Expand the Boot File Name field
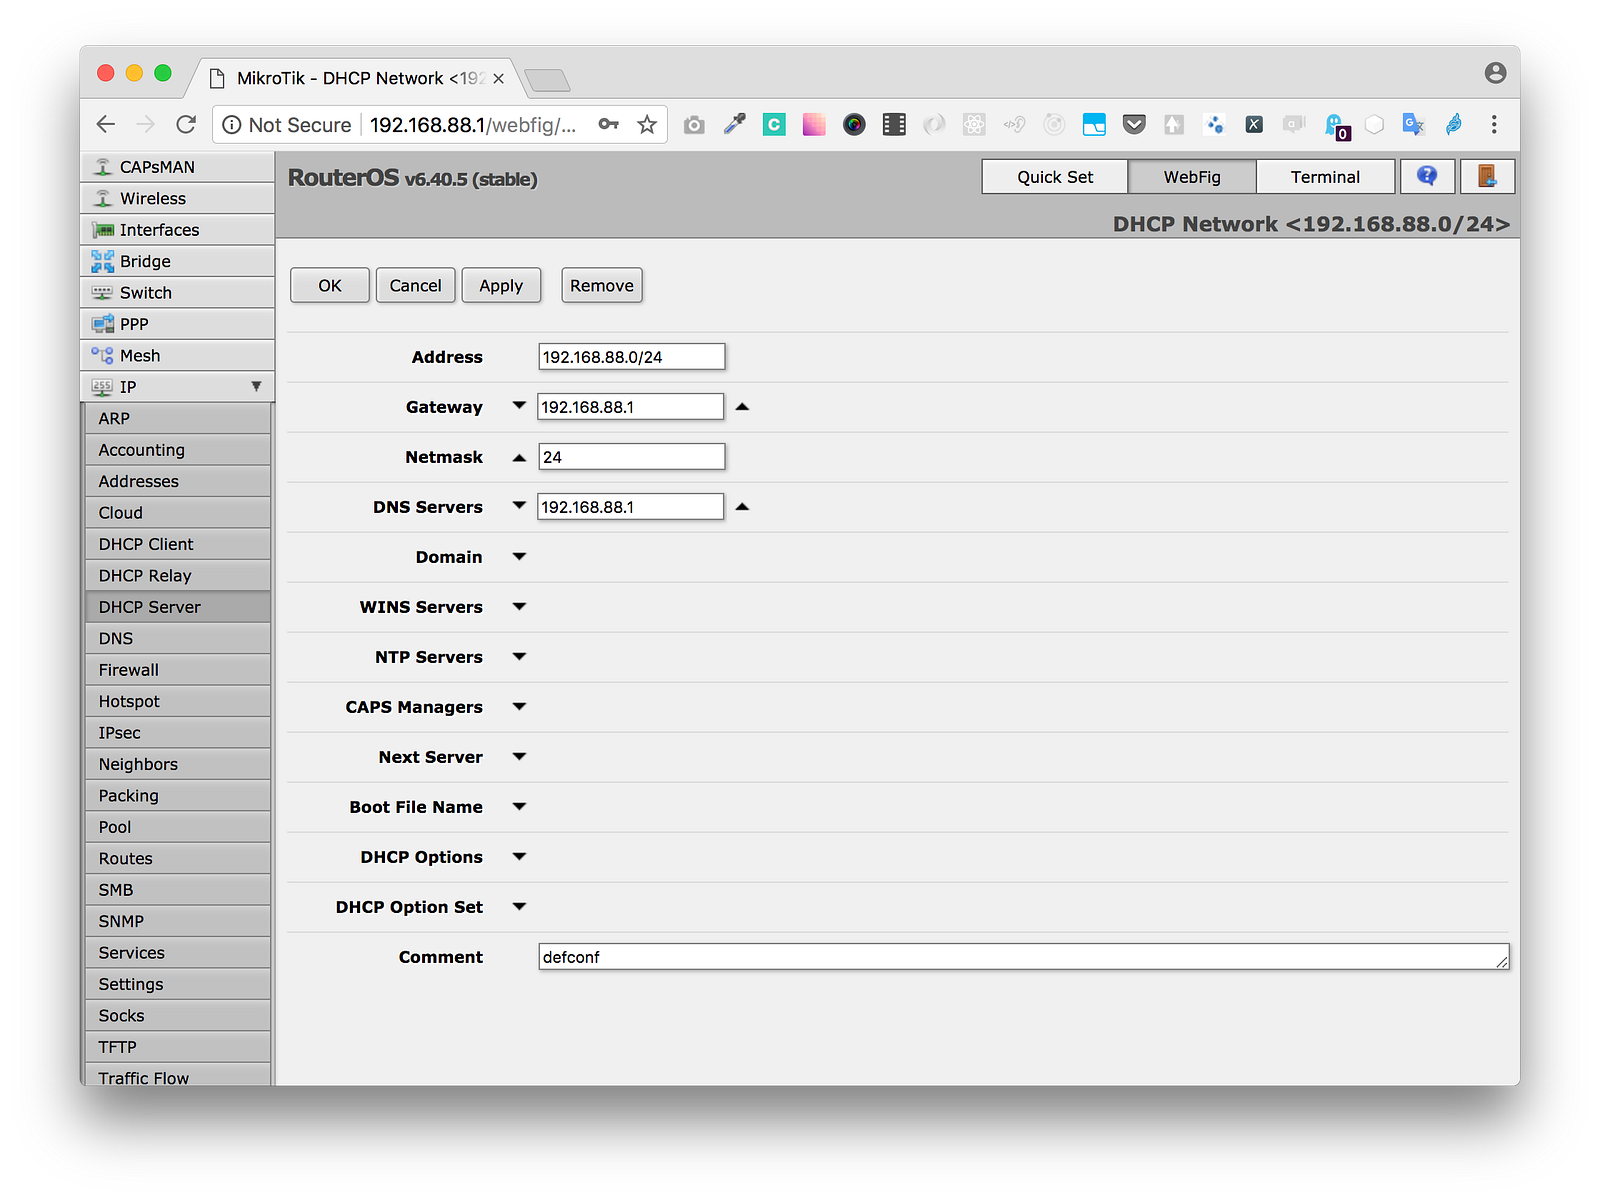 point(519,806)
